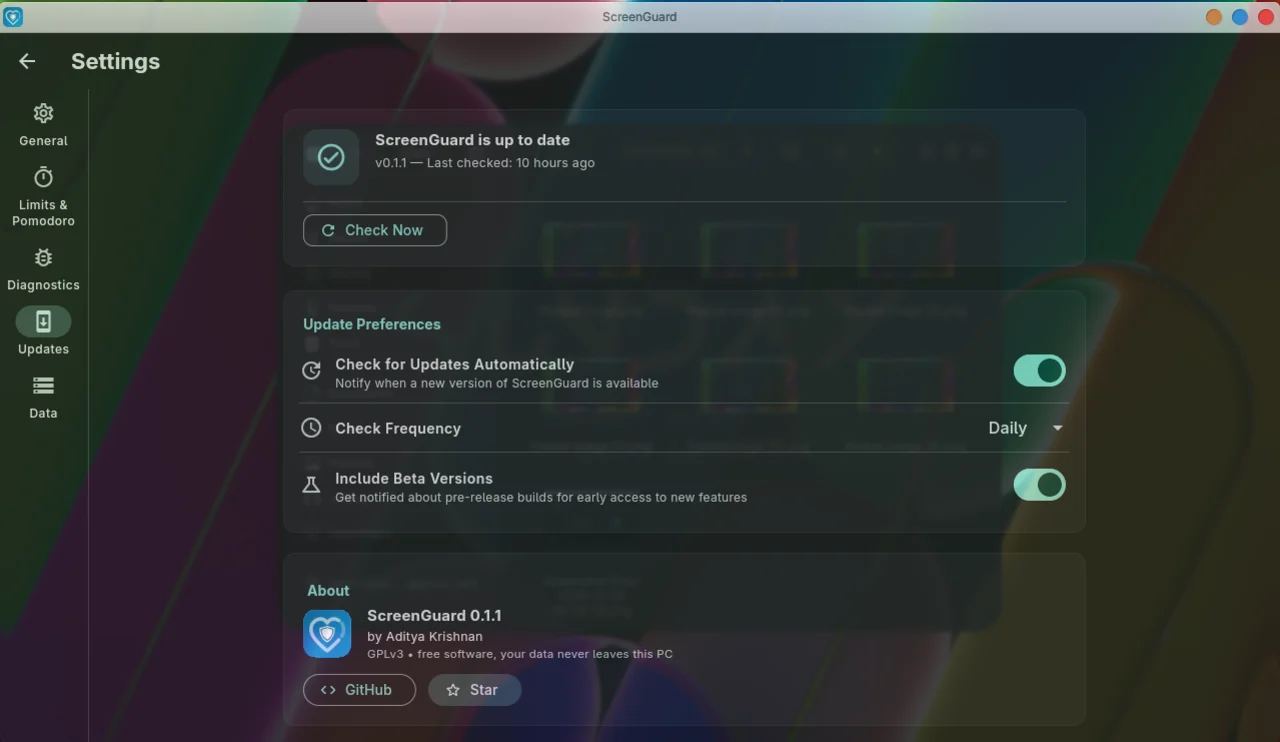Click the ScreenGuard shield icon in title bar
Screen dimensions: 1280x742
pos(13,17)
